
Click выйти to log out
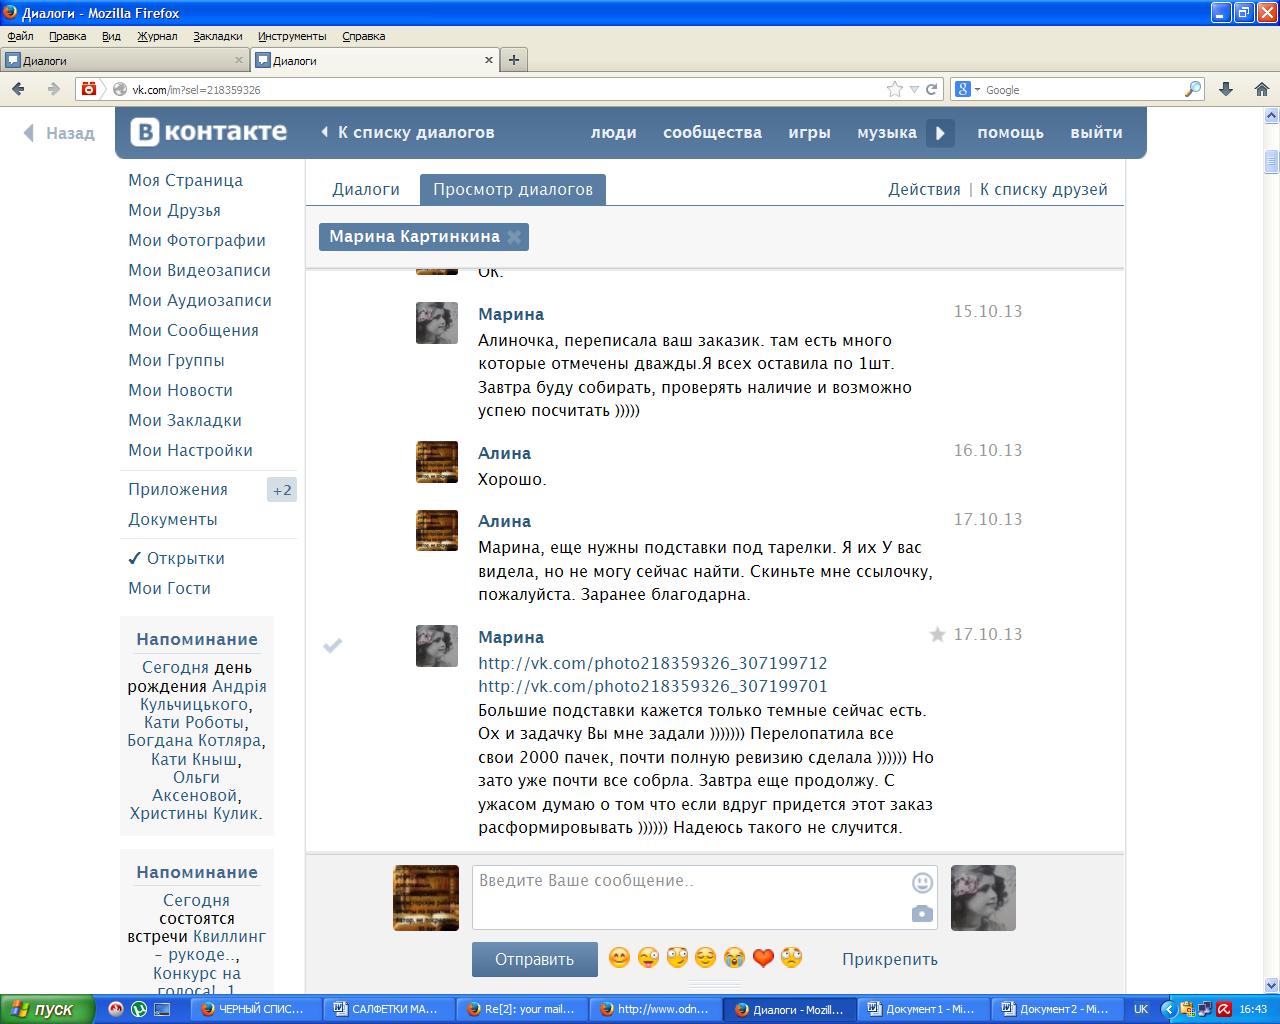pyautogui.click(x=1096, y=132)
